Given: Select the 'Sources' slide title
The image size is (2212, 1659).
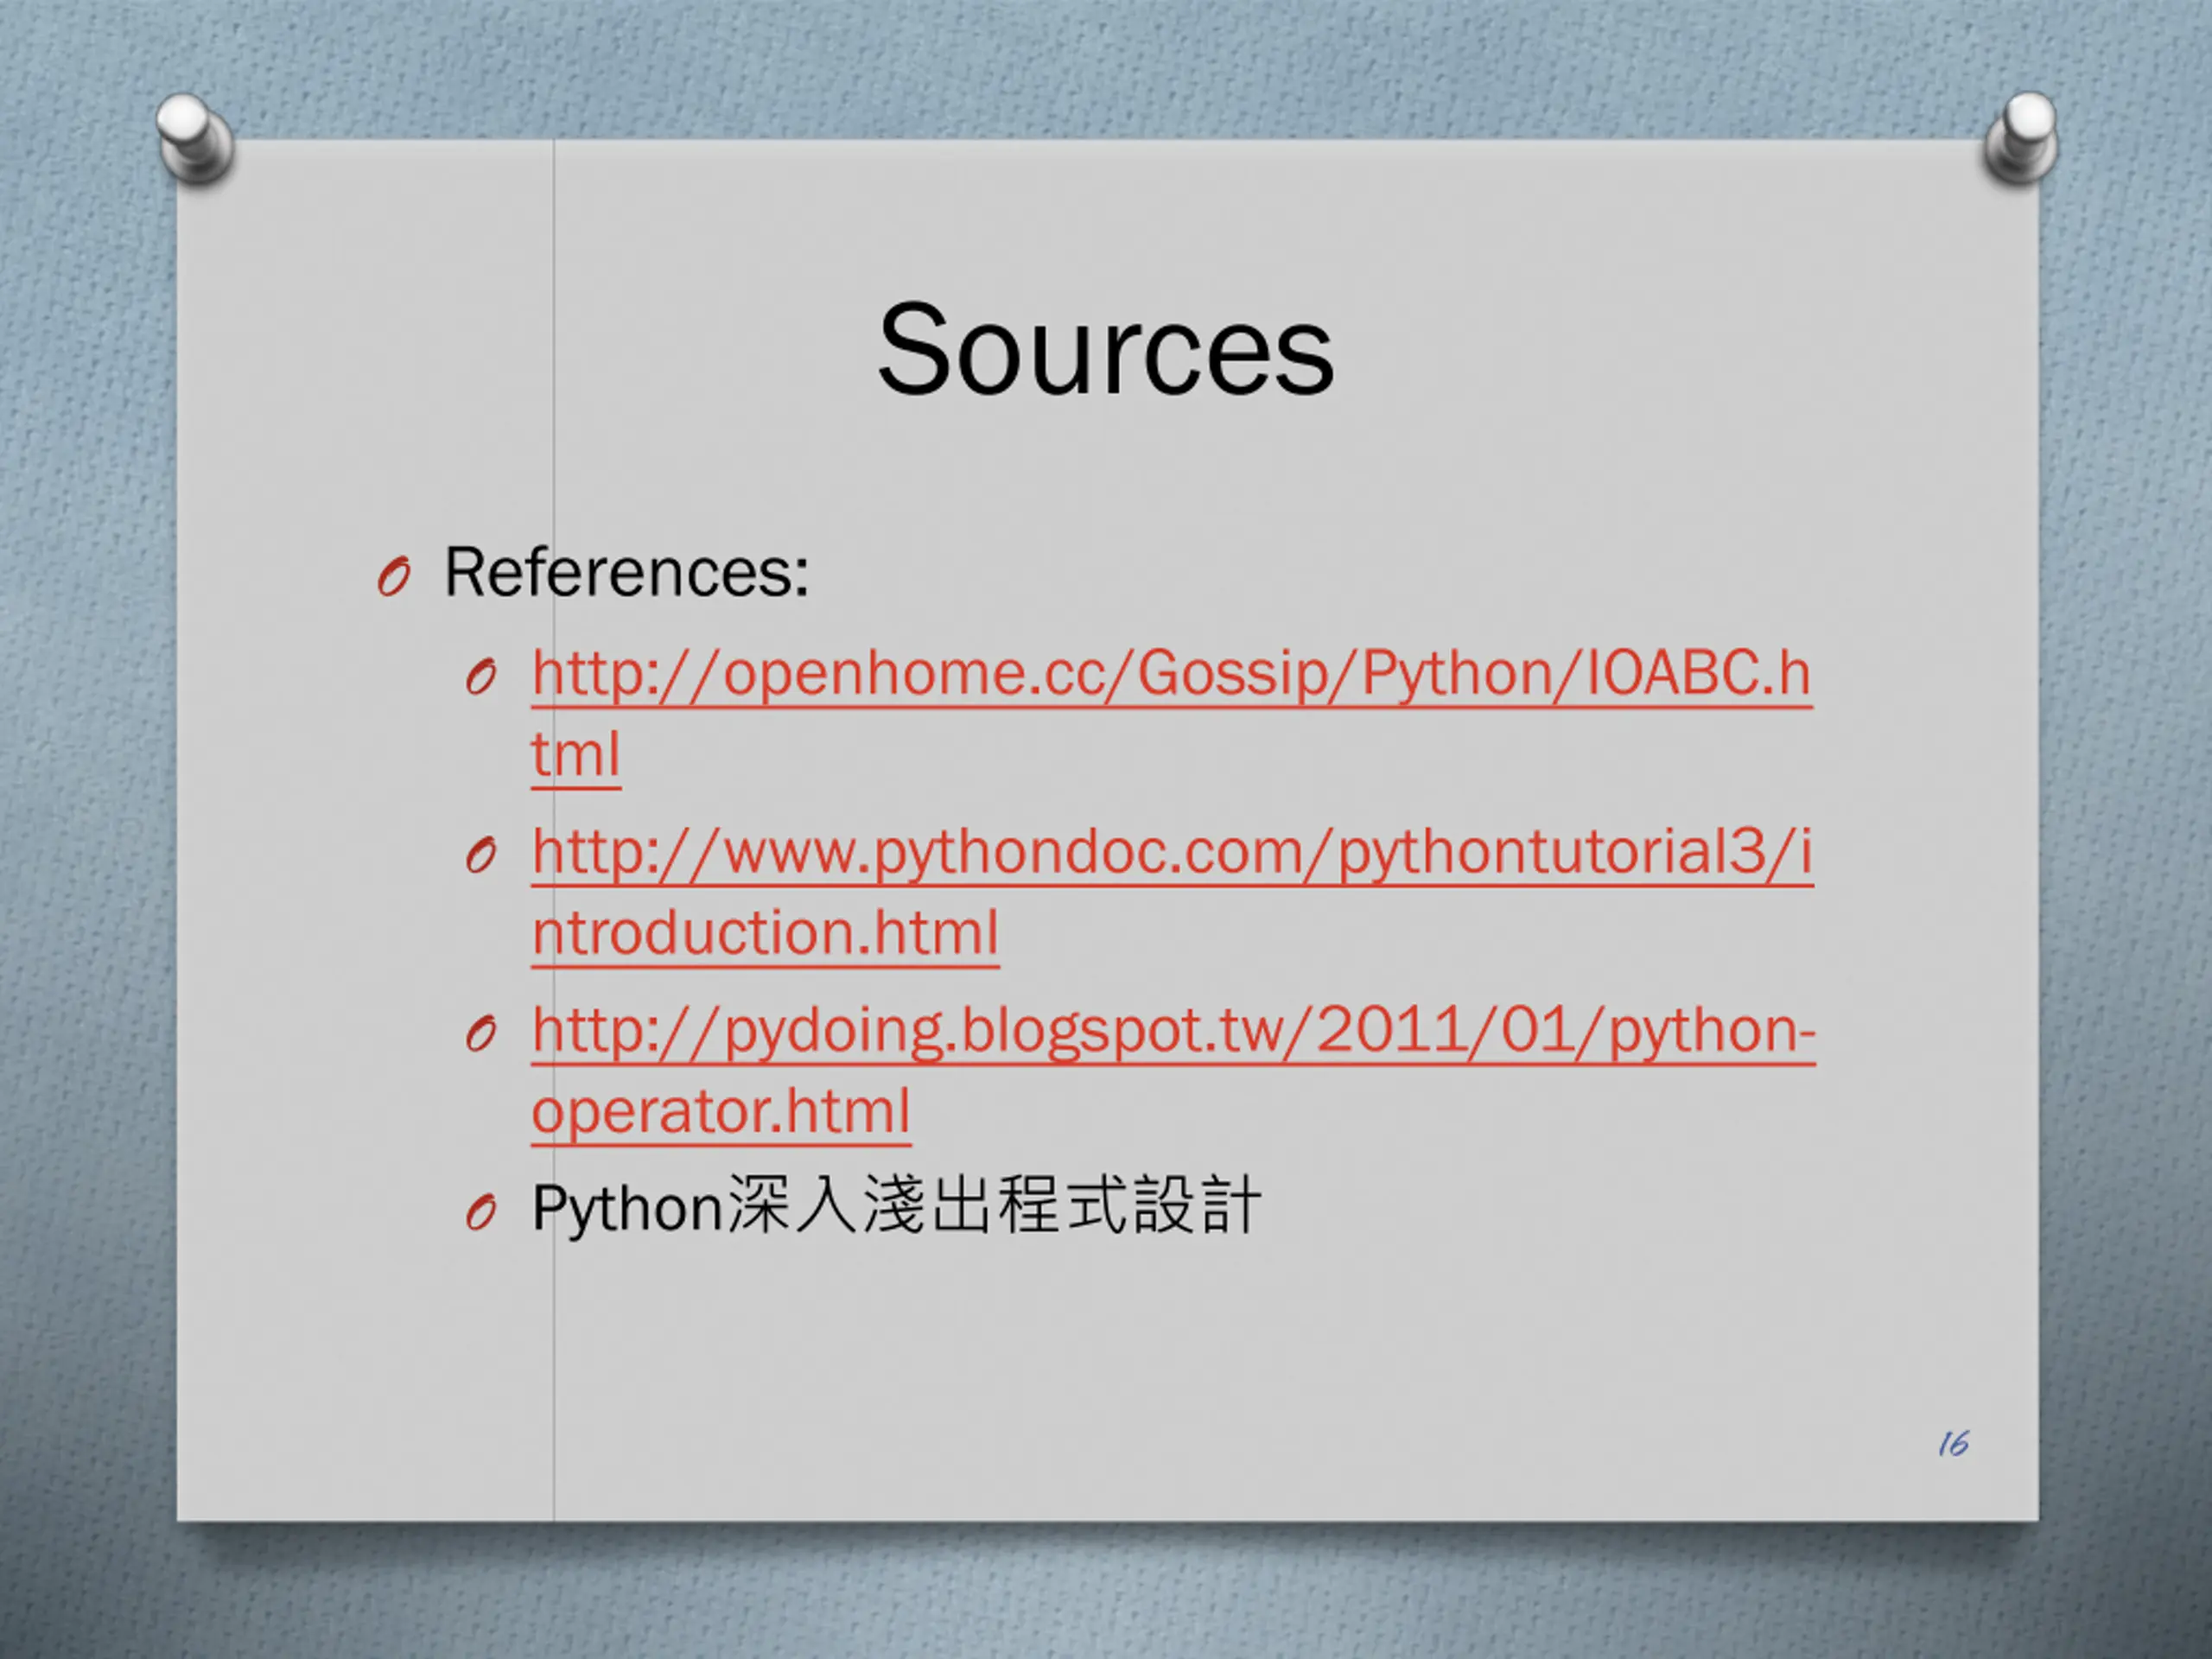Looking at the screenshot, I should pos(1105,349).
